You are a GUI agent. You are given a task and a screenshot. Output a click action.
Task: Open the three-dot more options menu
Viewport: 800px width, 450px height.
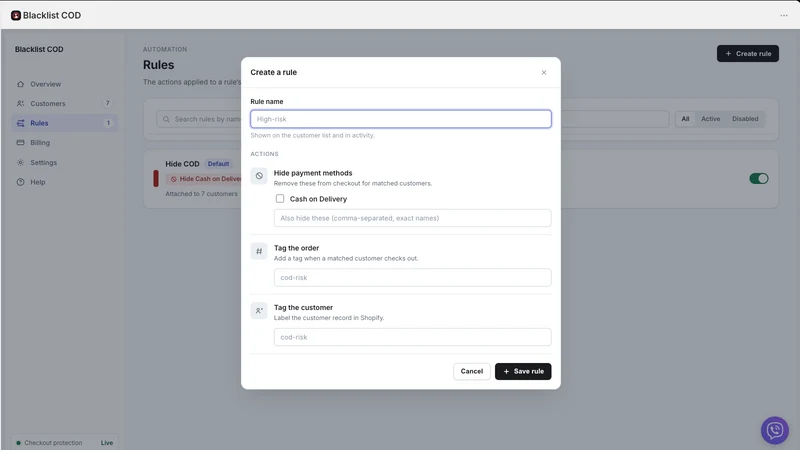coord(784,15)
